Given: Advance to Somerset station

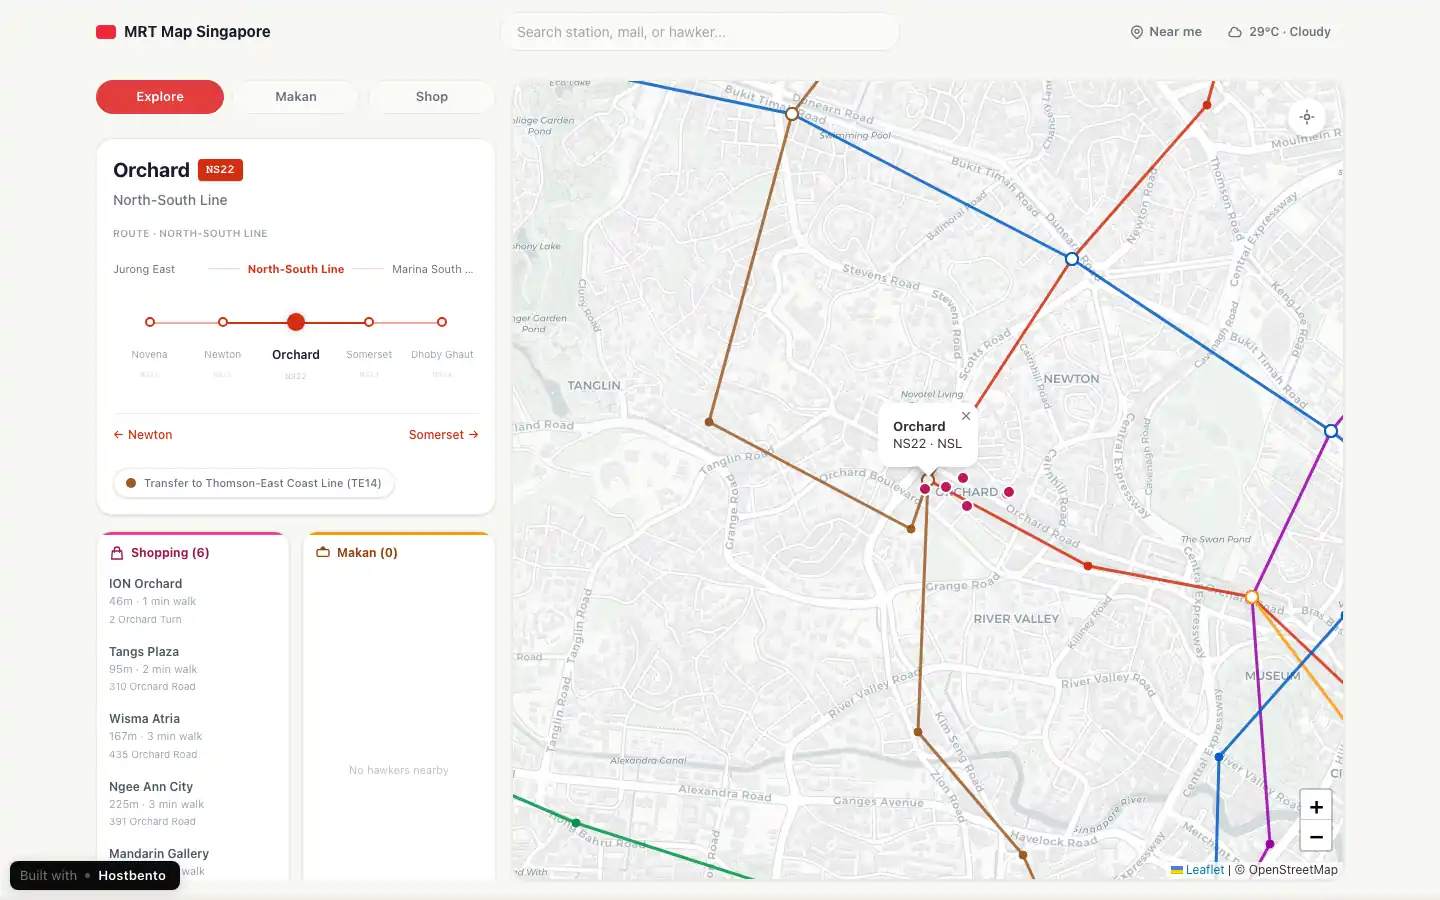Looking at the screenshot, I should 444,434.
